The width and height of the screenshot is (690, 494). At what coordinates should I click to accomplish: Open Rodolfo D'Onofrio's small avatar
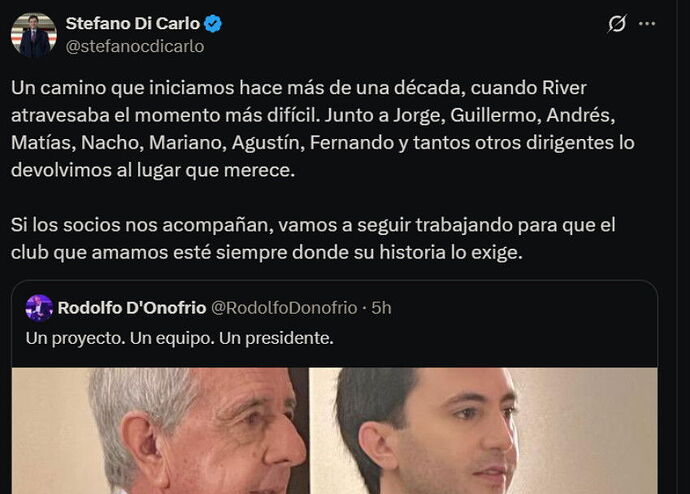pos(39,308)
